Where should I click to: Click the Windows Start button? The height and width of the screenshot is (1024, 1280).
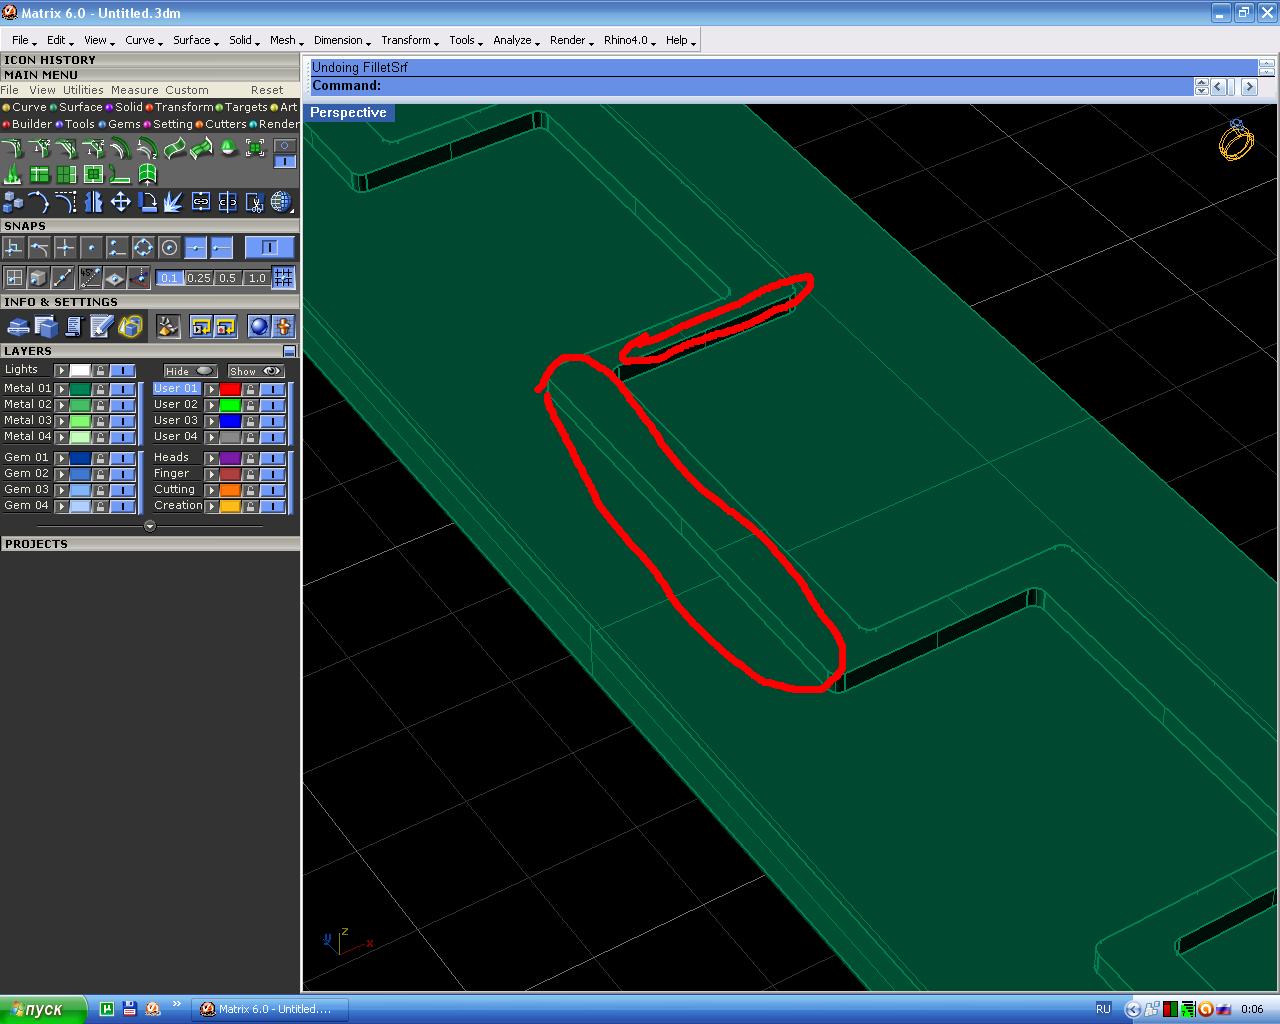tap(34, 1009)
